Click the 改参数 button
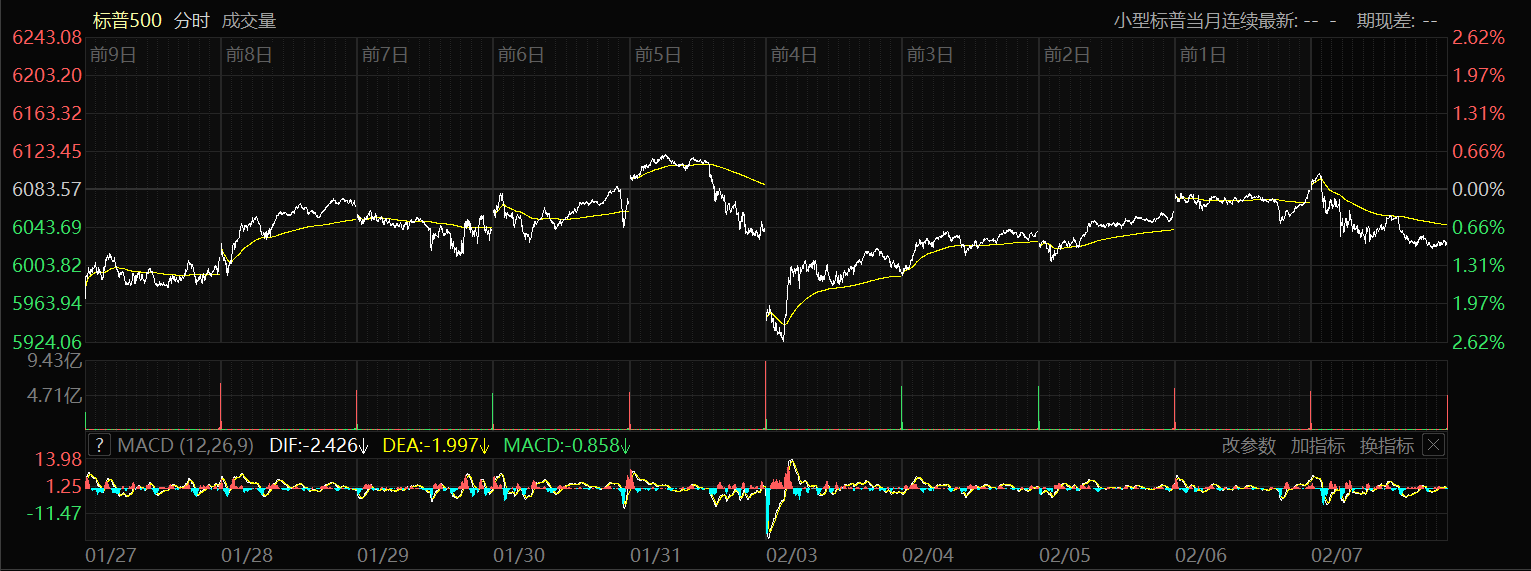 coord(1249,446)
